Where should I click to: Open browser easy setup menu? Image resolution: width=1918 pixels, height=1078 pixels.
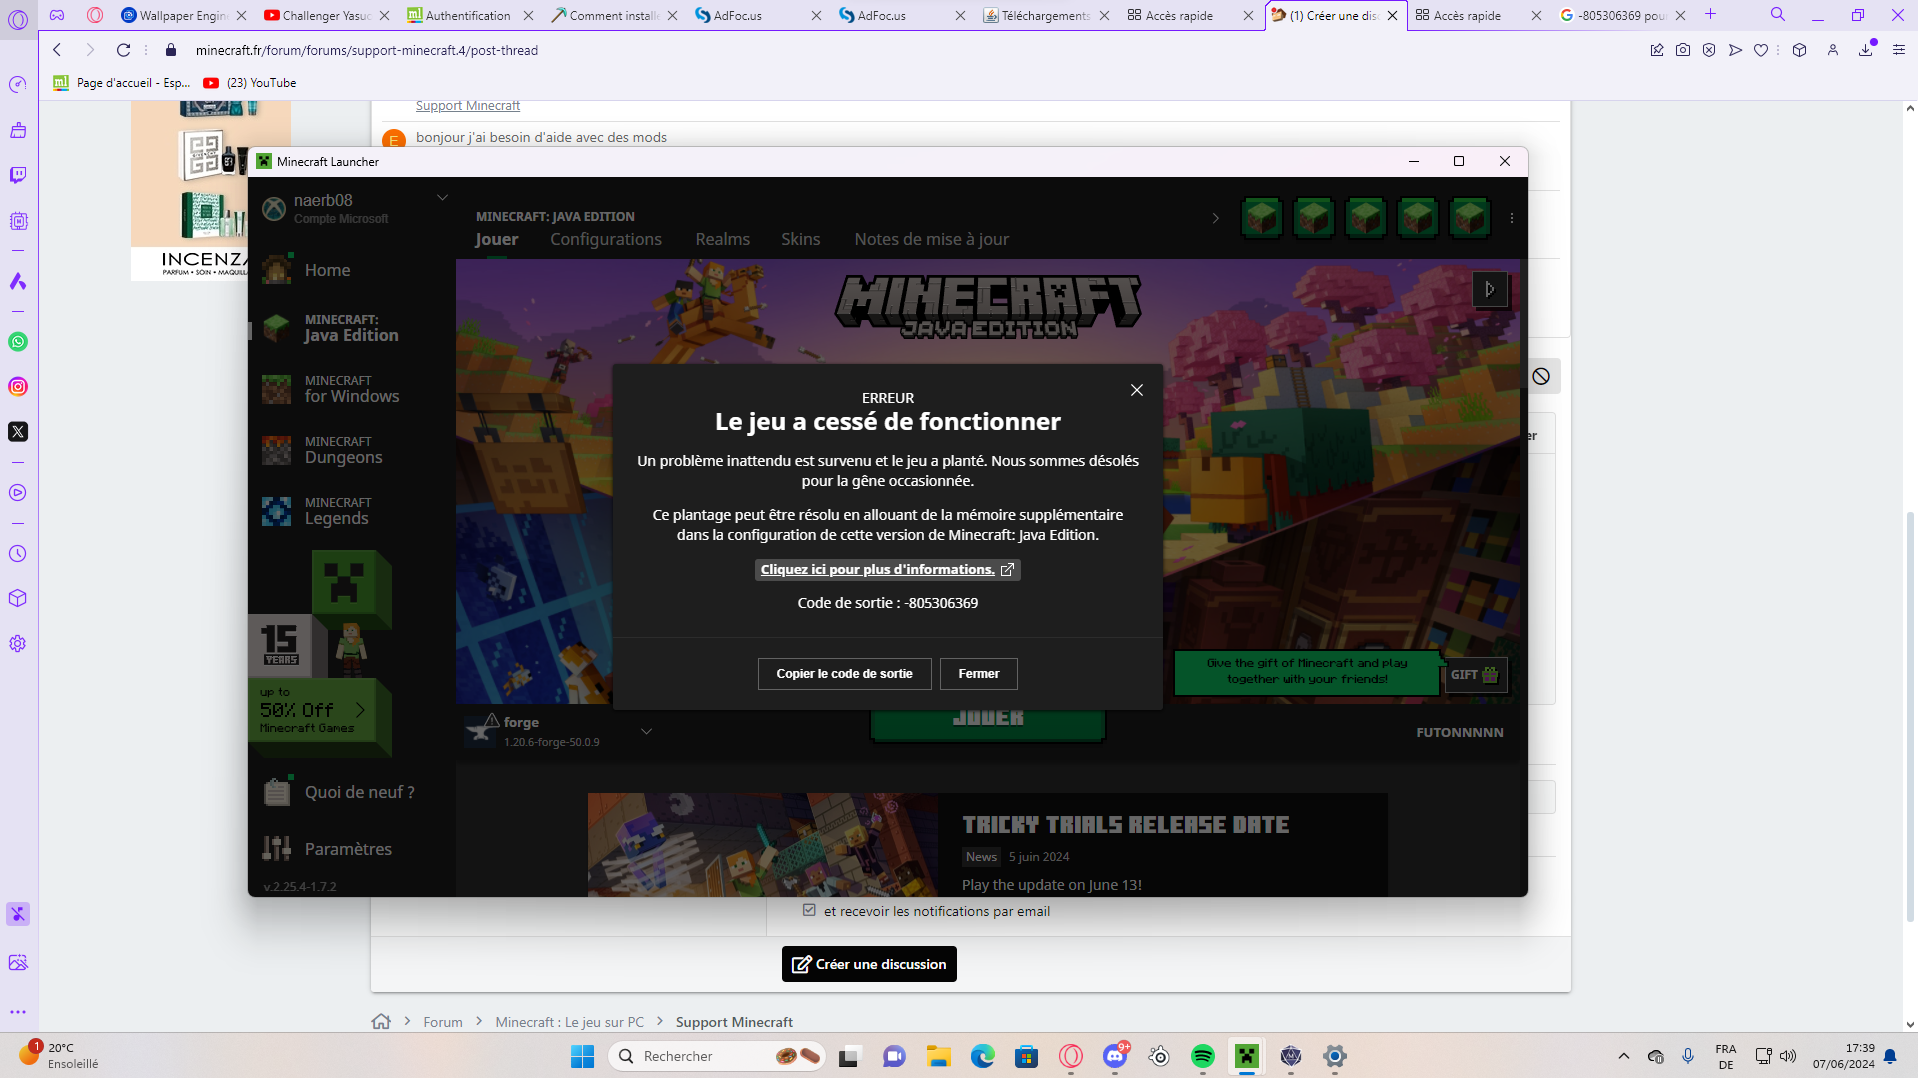[1899, 50]
